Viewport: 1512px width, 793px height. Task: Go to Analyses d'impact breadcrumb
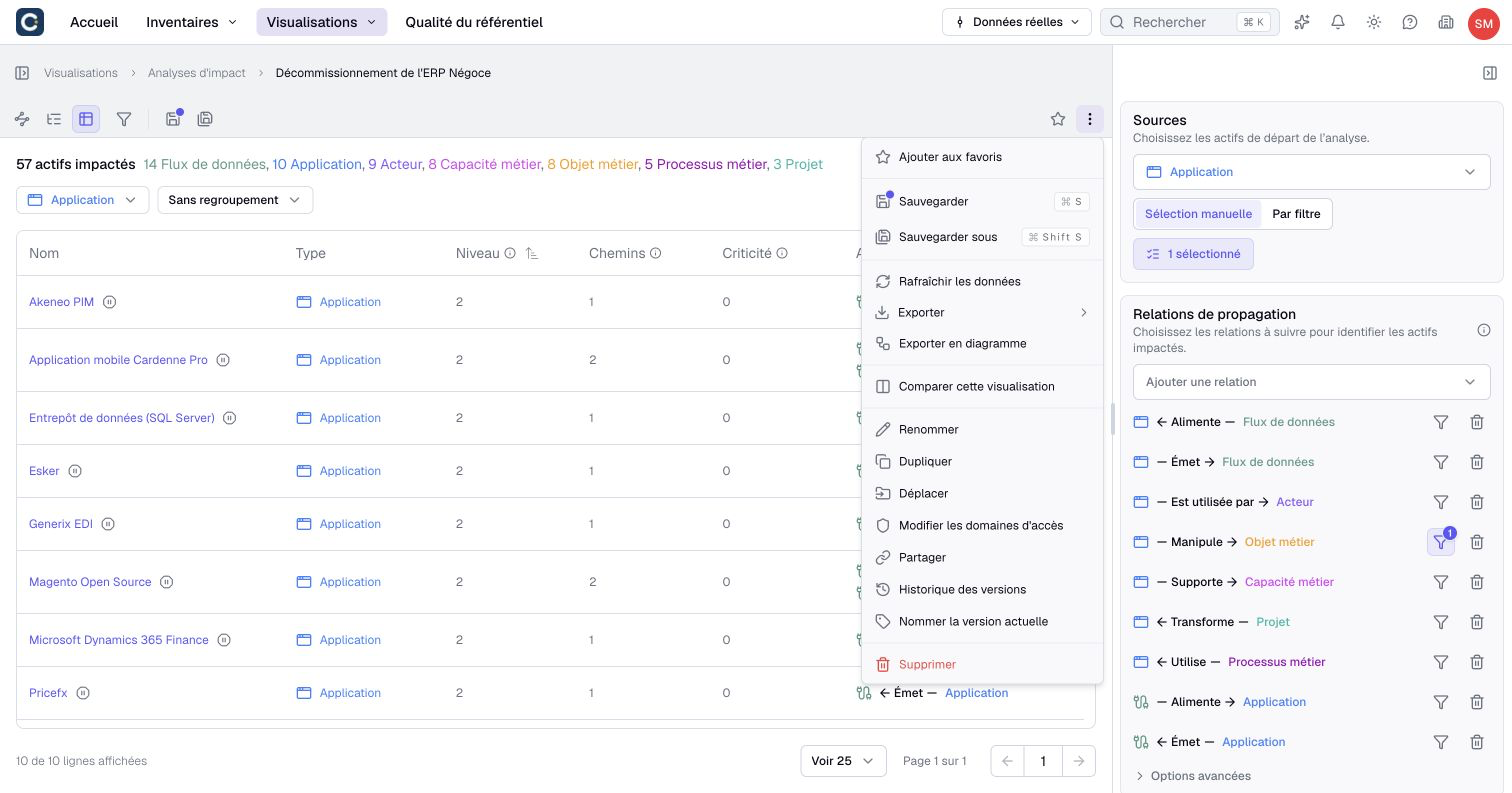point(197,73)
